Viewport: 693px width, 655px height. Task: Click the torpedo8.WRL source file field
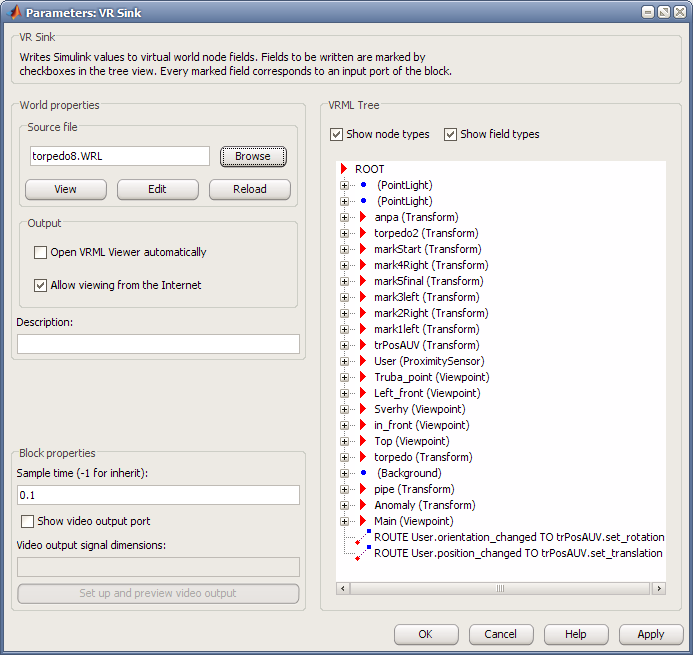coord(120,156)
